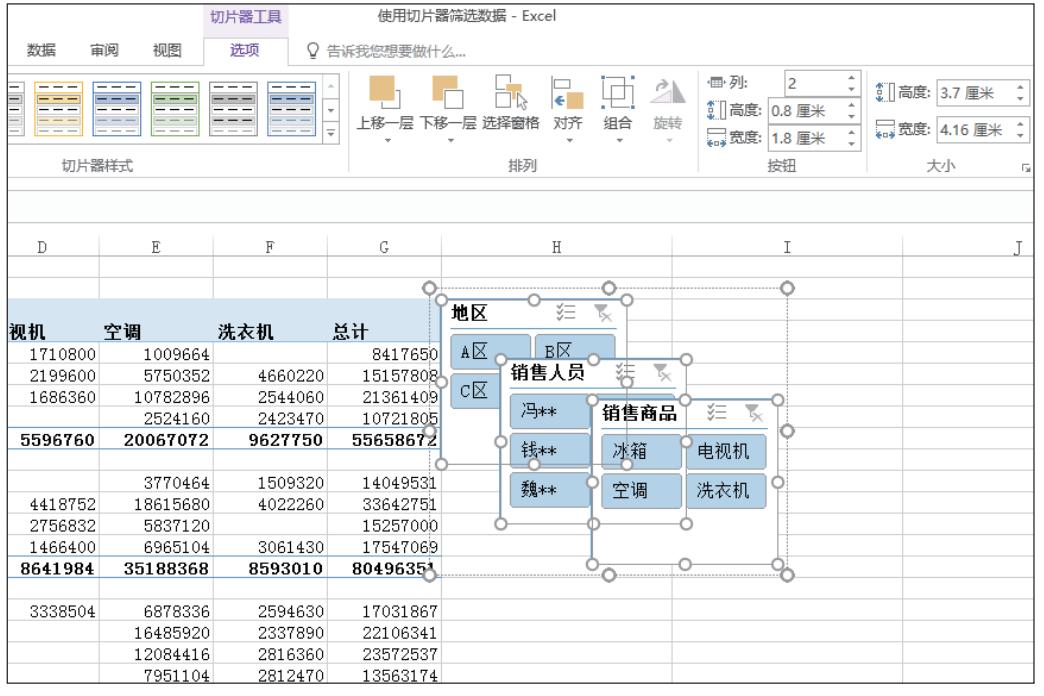
Task: Click the Rotate (旋转) icon
Action: (x=667, y=93)
